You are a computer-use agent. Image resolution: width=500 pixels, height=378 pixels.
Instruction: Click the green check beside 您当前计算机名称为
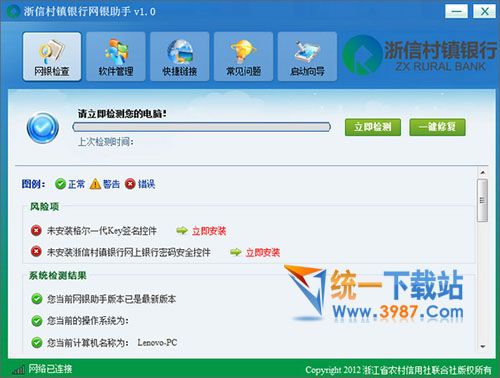point(37,342)
